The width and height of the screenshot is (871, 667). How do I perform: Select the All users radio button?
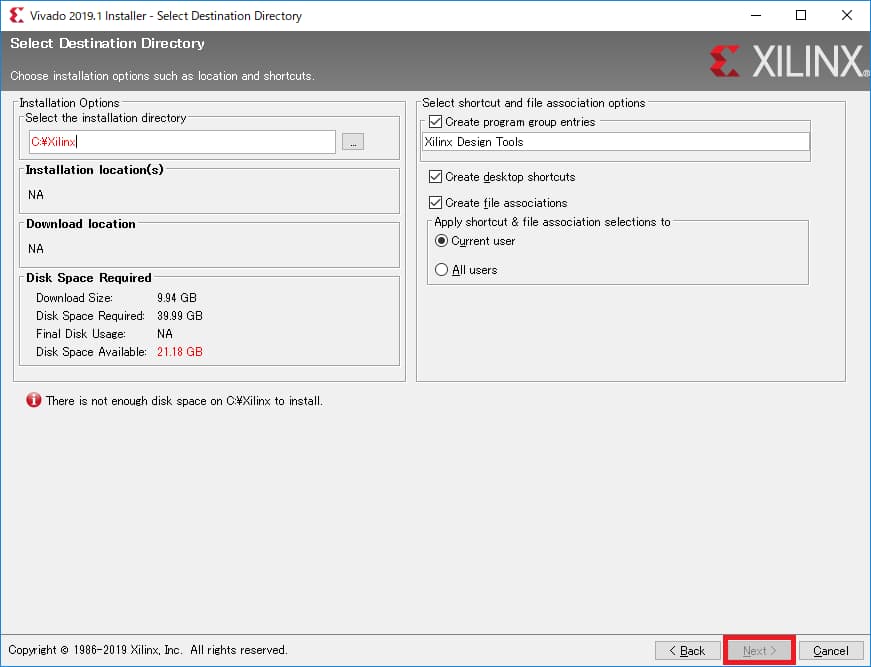(441, 270)
